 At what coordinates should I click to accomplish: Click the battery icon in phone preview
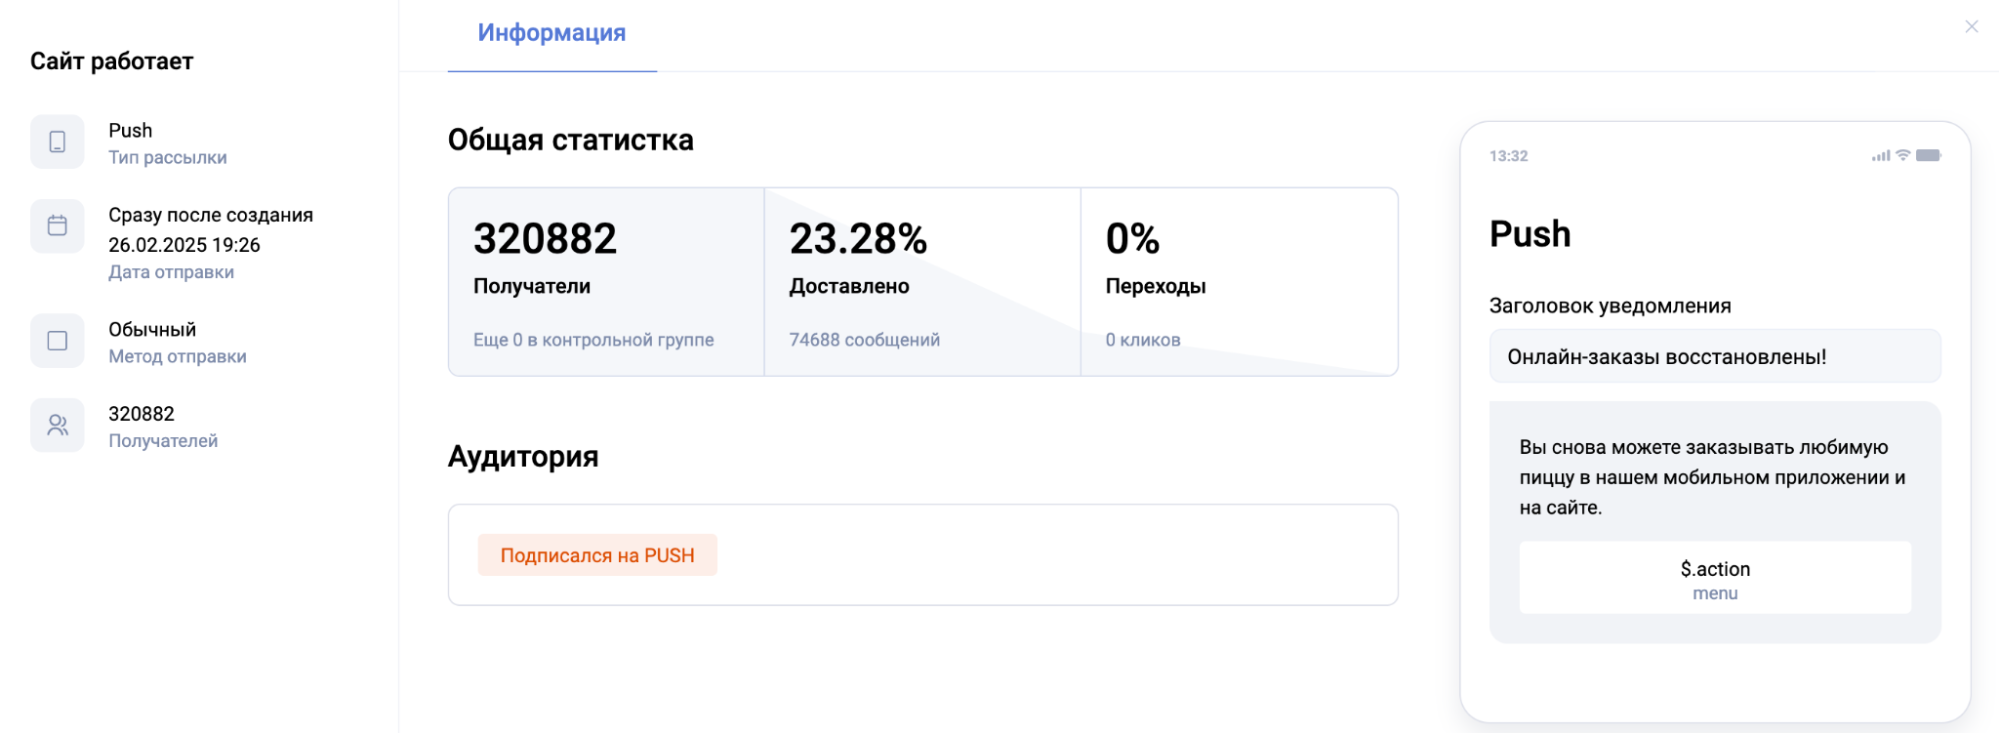point(1929,155)
